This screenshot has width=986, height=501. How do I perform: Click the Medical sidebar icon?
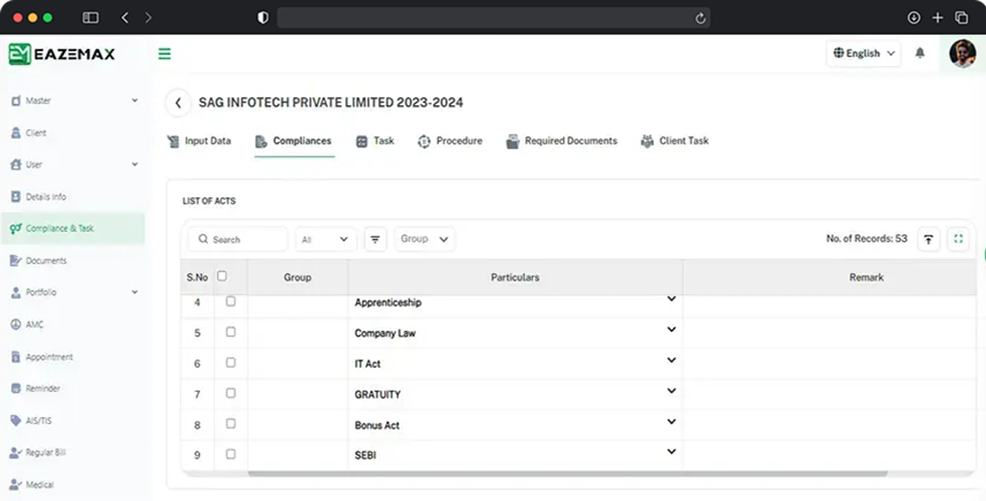coord(16,485)
